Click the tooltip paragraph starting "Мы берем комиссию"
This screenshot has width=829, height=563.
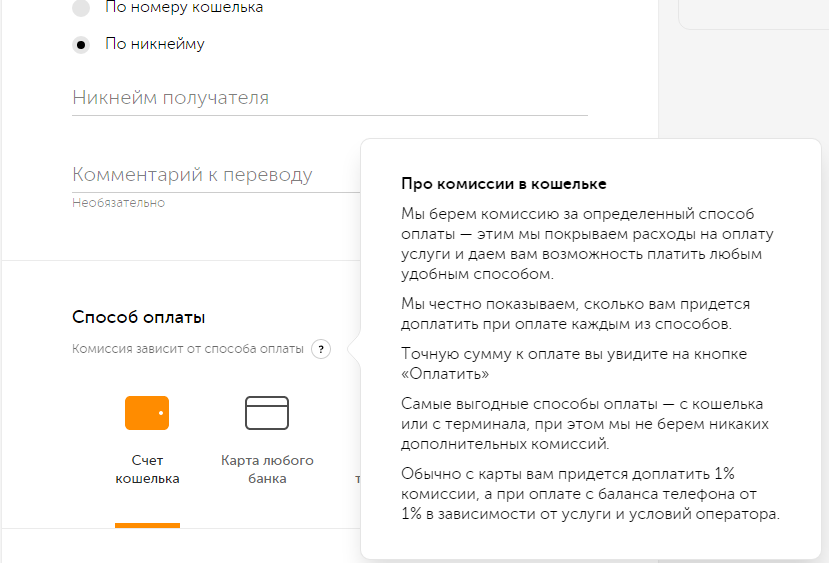581,244
